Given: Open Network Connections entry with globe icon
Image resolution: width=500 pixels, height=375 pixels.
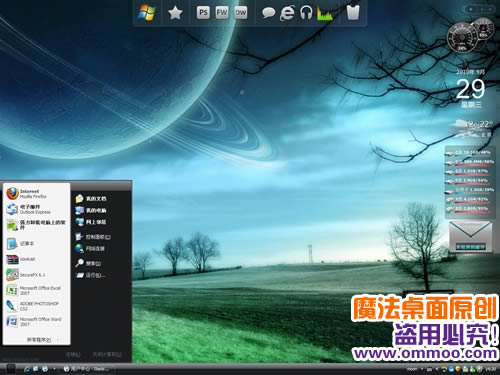Looking at the screenshot, I should (x=90, y=249).
